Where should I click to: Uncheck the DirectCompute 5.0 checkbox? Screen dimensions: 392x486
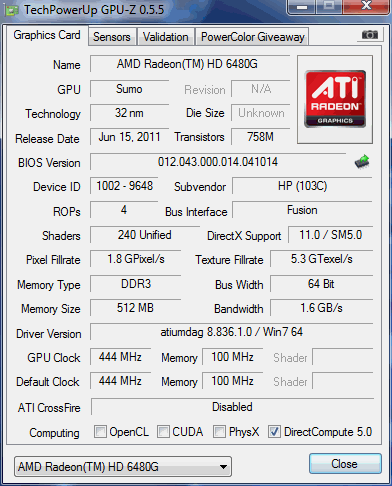[x=274, y=431]
